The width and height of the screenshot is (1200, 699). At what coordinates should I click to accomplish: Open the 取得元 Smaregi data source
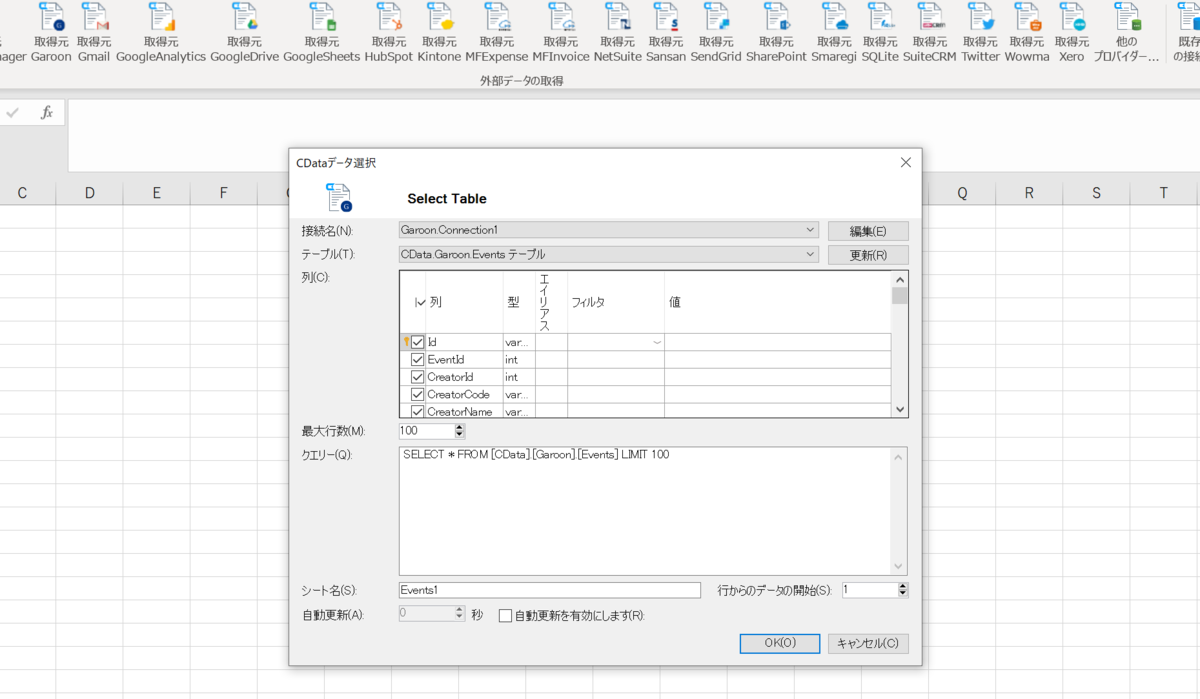[x=834, y=33]
